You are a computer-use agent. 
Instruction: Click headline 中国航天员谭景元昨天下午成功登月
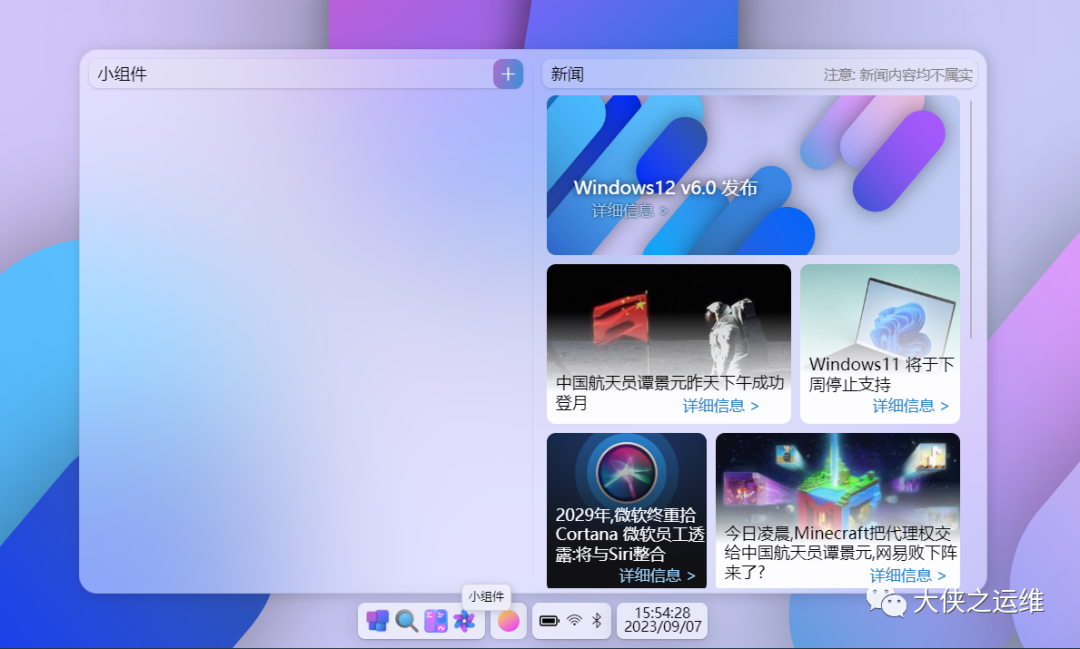tap(669, 393)
